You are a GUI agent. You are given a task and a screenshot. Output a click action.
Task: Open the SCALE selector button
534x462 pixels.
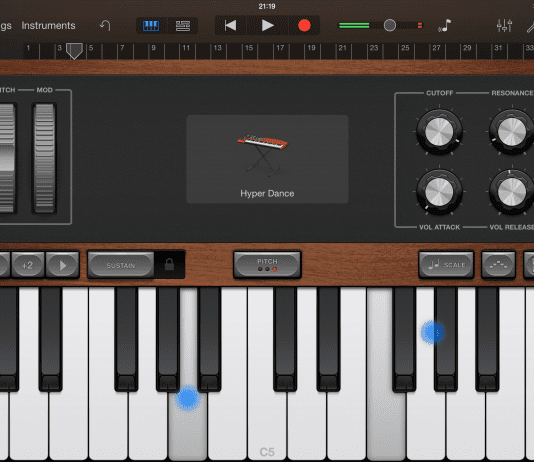click(446, 265)
